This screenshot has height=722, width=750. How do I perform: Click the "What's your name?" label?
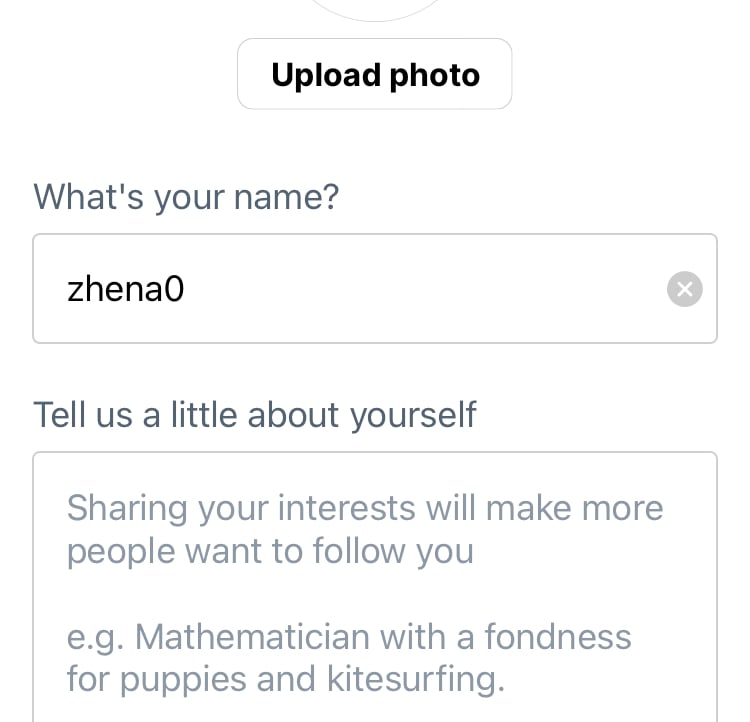(x=187, y=197)
